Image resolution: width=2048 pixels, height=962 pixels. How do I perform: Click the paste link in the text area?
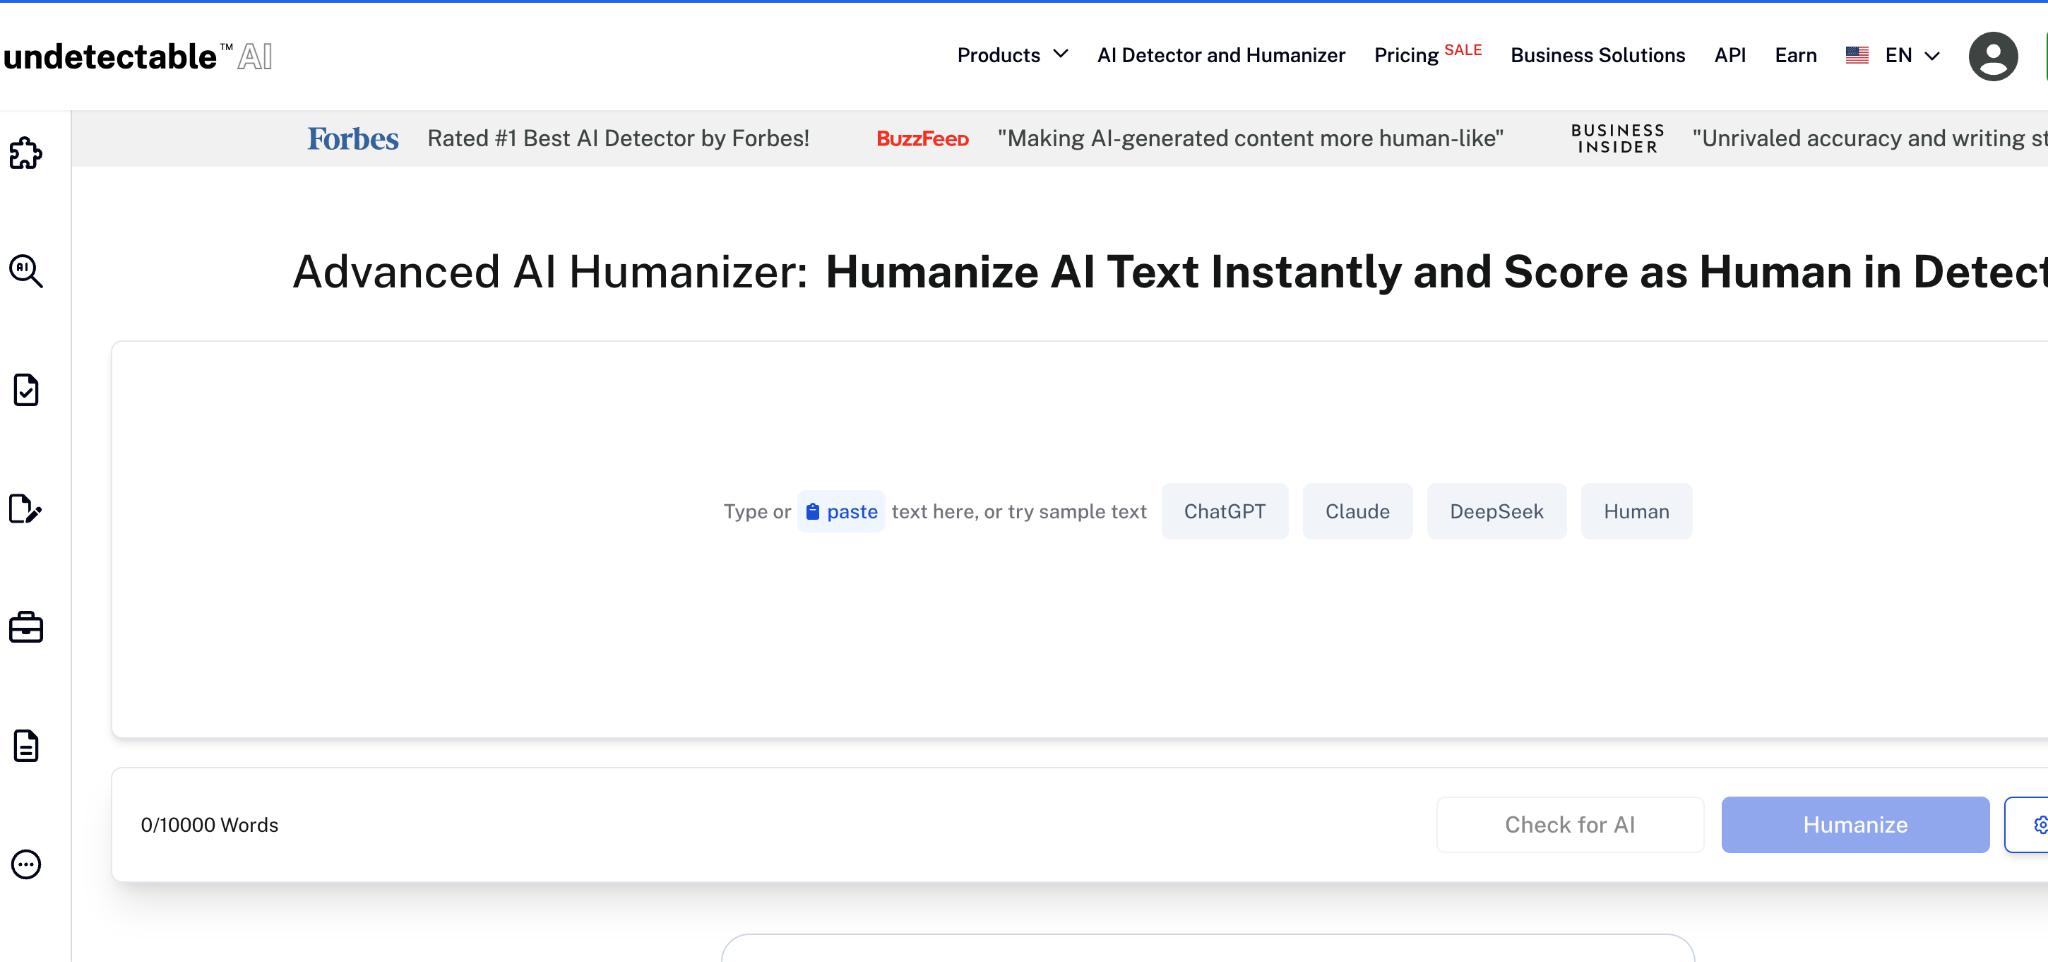point(841,511)
